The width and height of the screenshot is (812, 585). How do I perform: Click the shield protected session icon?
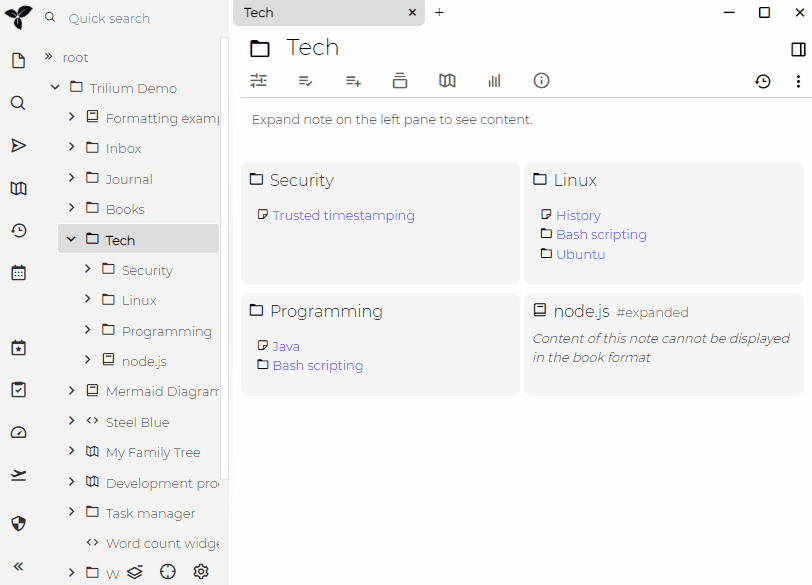(x=18, y=523)
